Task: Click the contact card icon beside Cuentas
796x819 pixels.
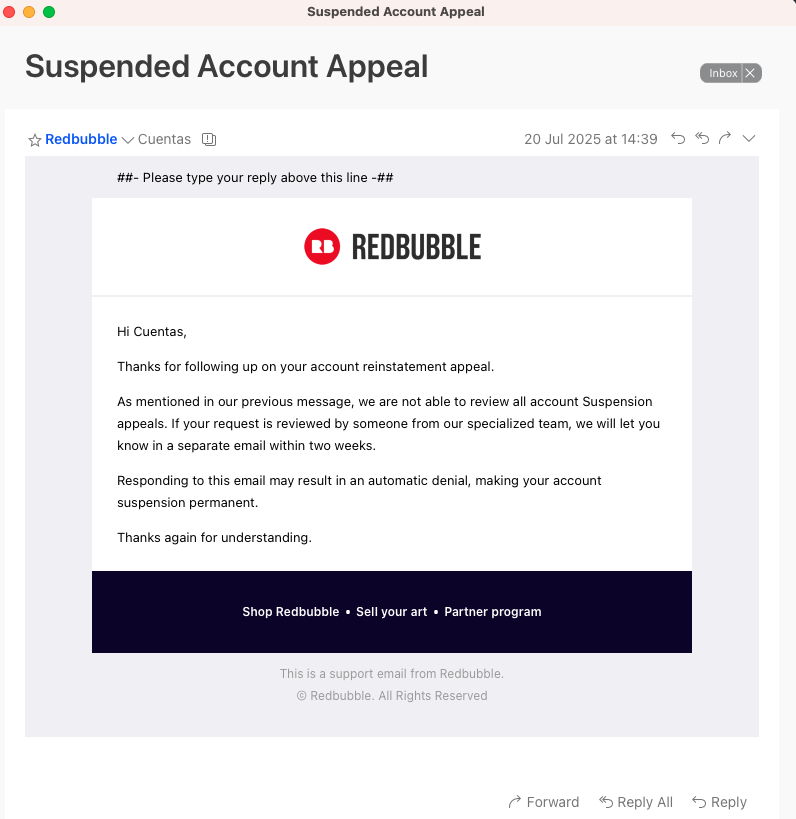Action: (x=208, y=140)
